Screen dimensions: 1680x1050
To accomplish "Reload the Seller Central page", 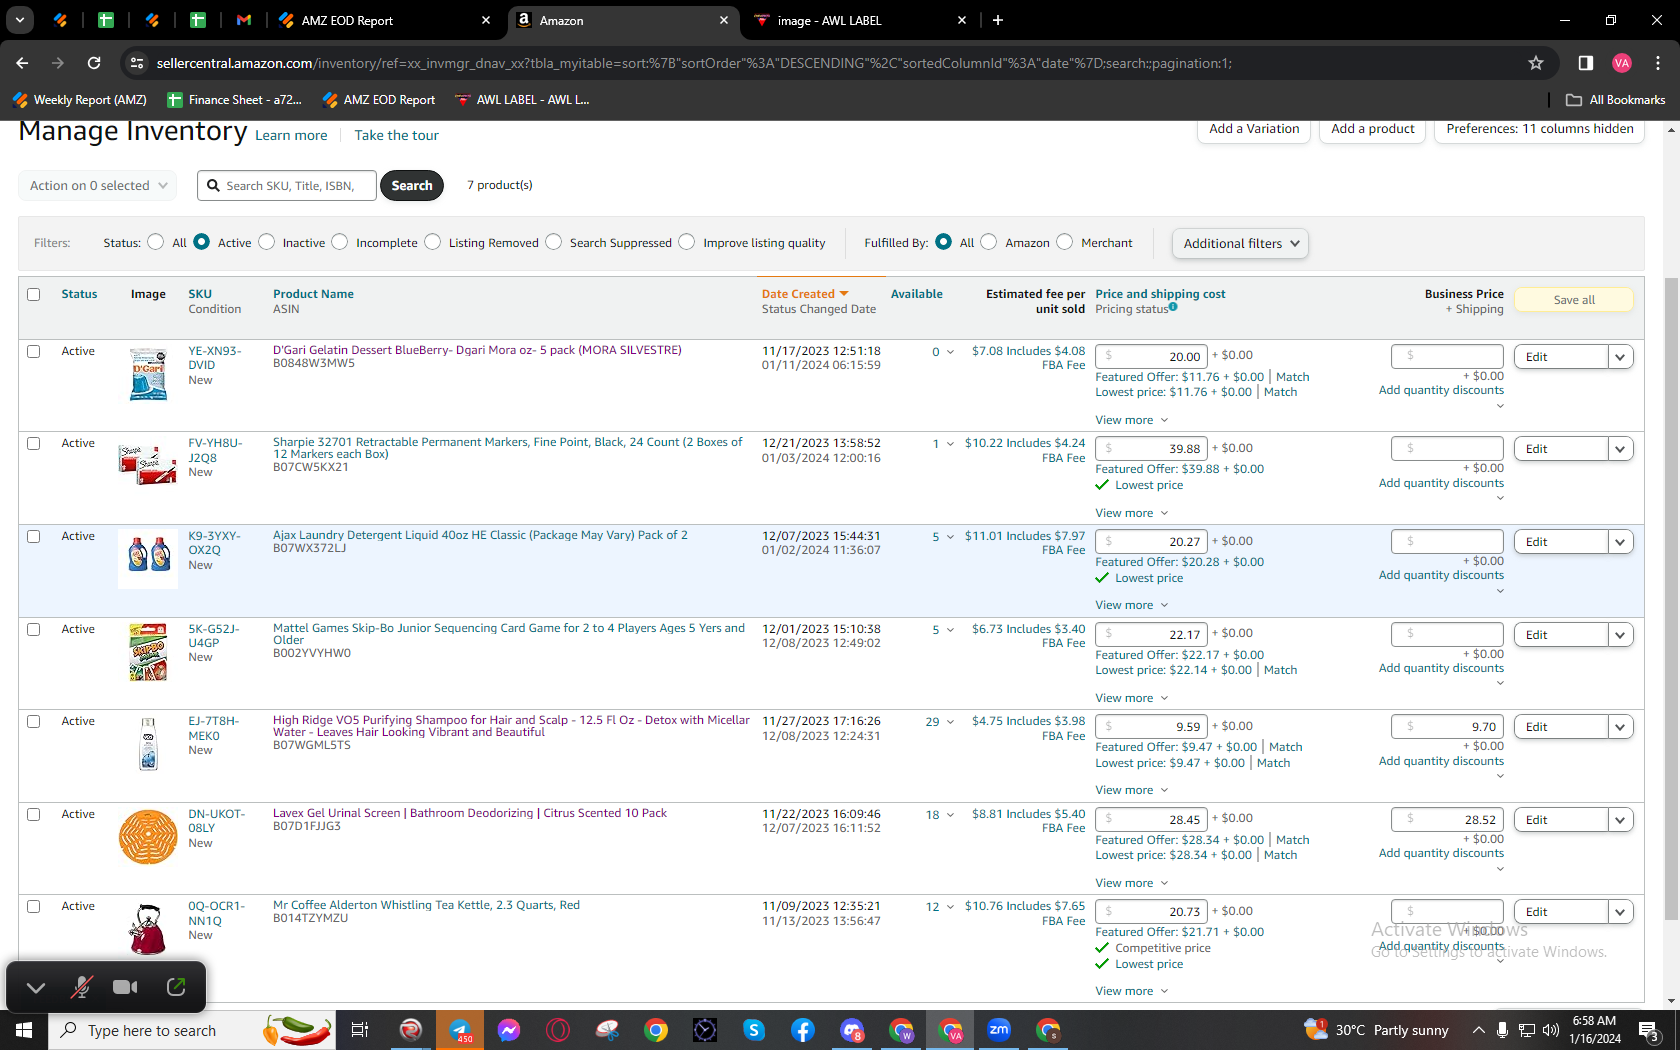I will click(94, 63).
